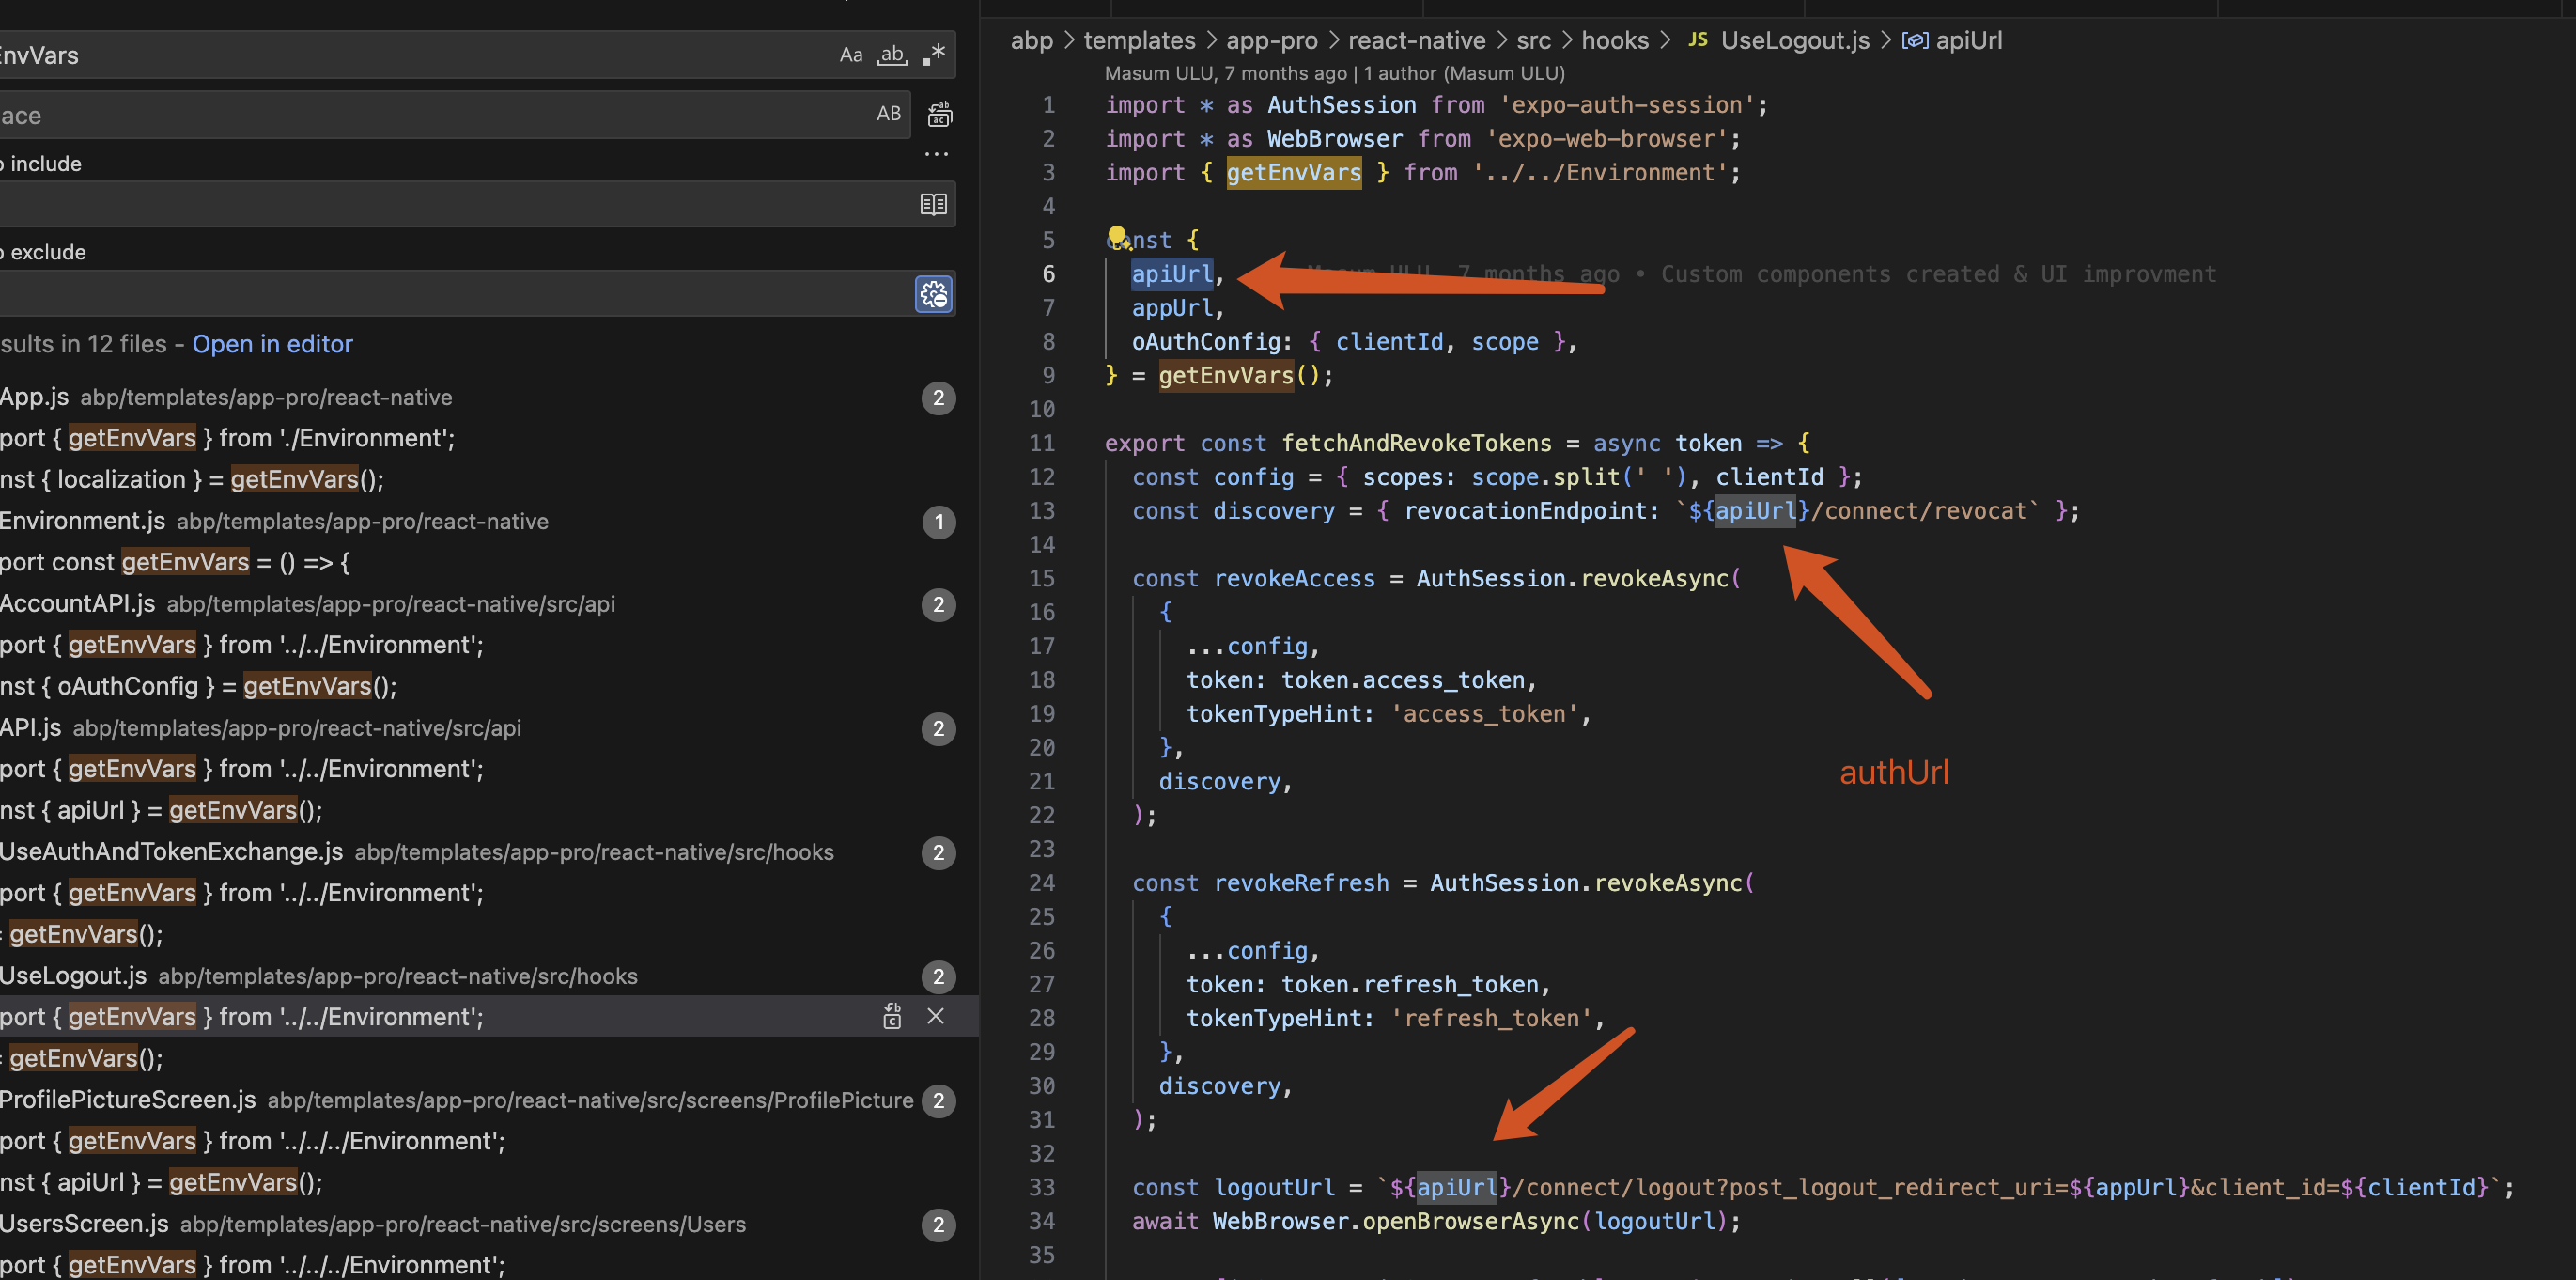Select react-native breadcrumb segment
Screen dimensions: 2576x1280
[1416, 41]
